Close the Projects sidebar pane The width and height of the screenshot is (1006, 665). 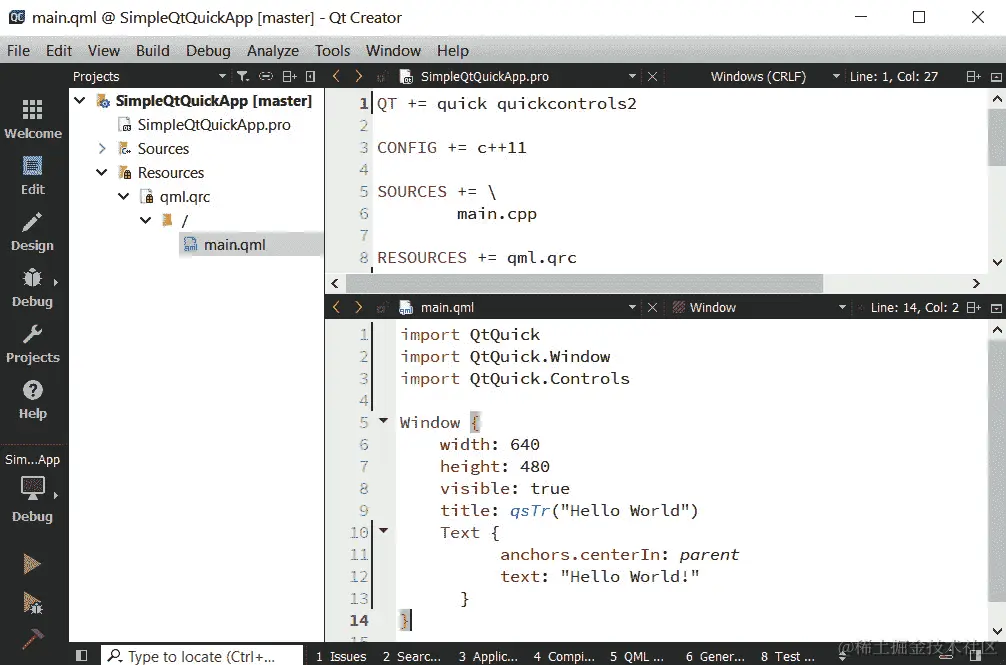coord(311,76)
